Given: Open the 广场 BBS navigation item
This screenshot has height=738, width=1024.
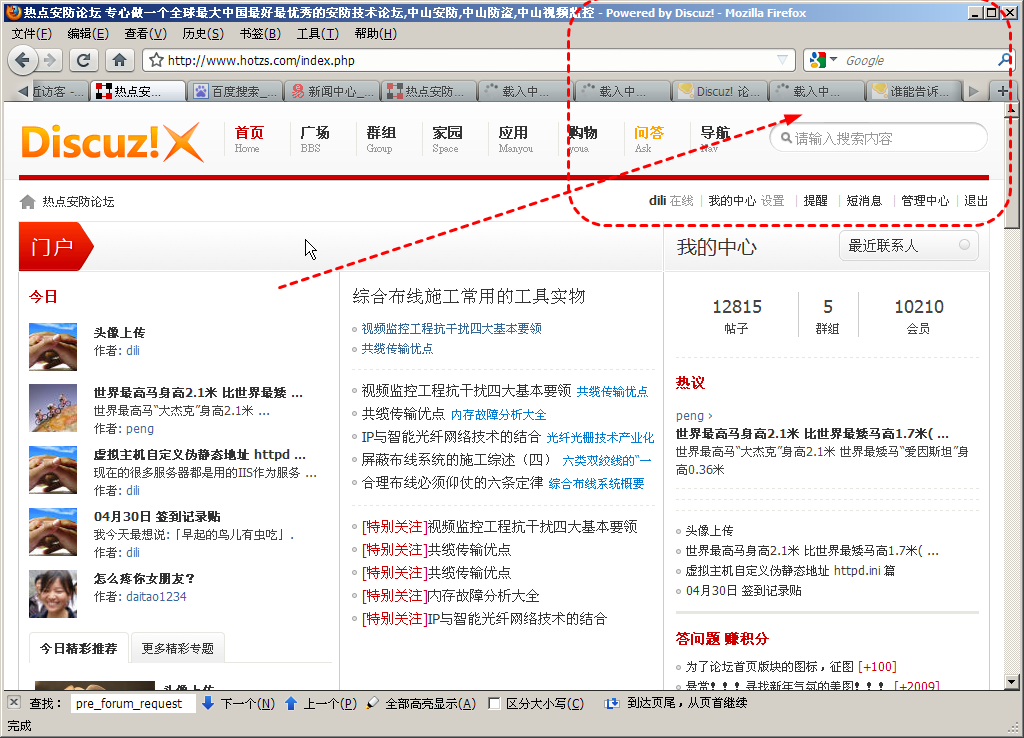Looking at the screenshot, I should [x=314, y=138].
